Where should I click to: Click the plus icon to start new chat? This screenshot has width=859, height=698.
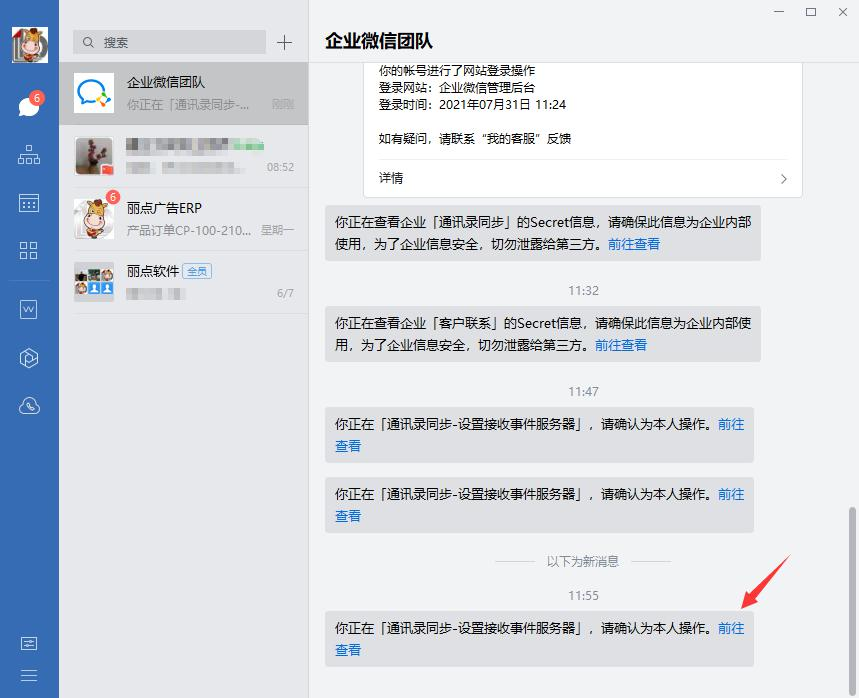click(284, 42)
